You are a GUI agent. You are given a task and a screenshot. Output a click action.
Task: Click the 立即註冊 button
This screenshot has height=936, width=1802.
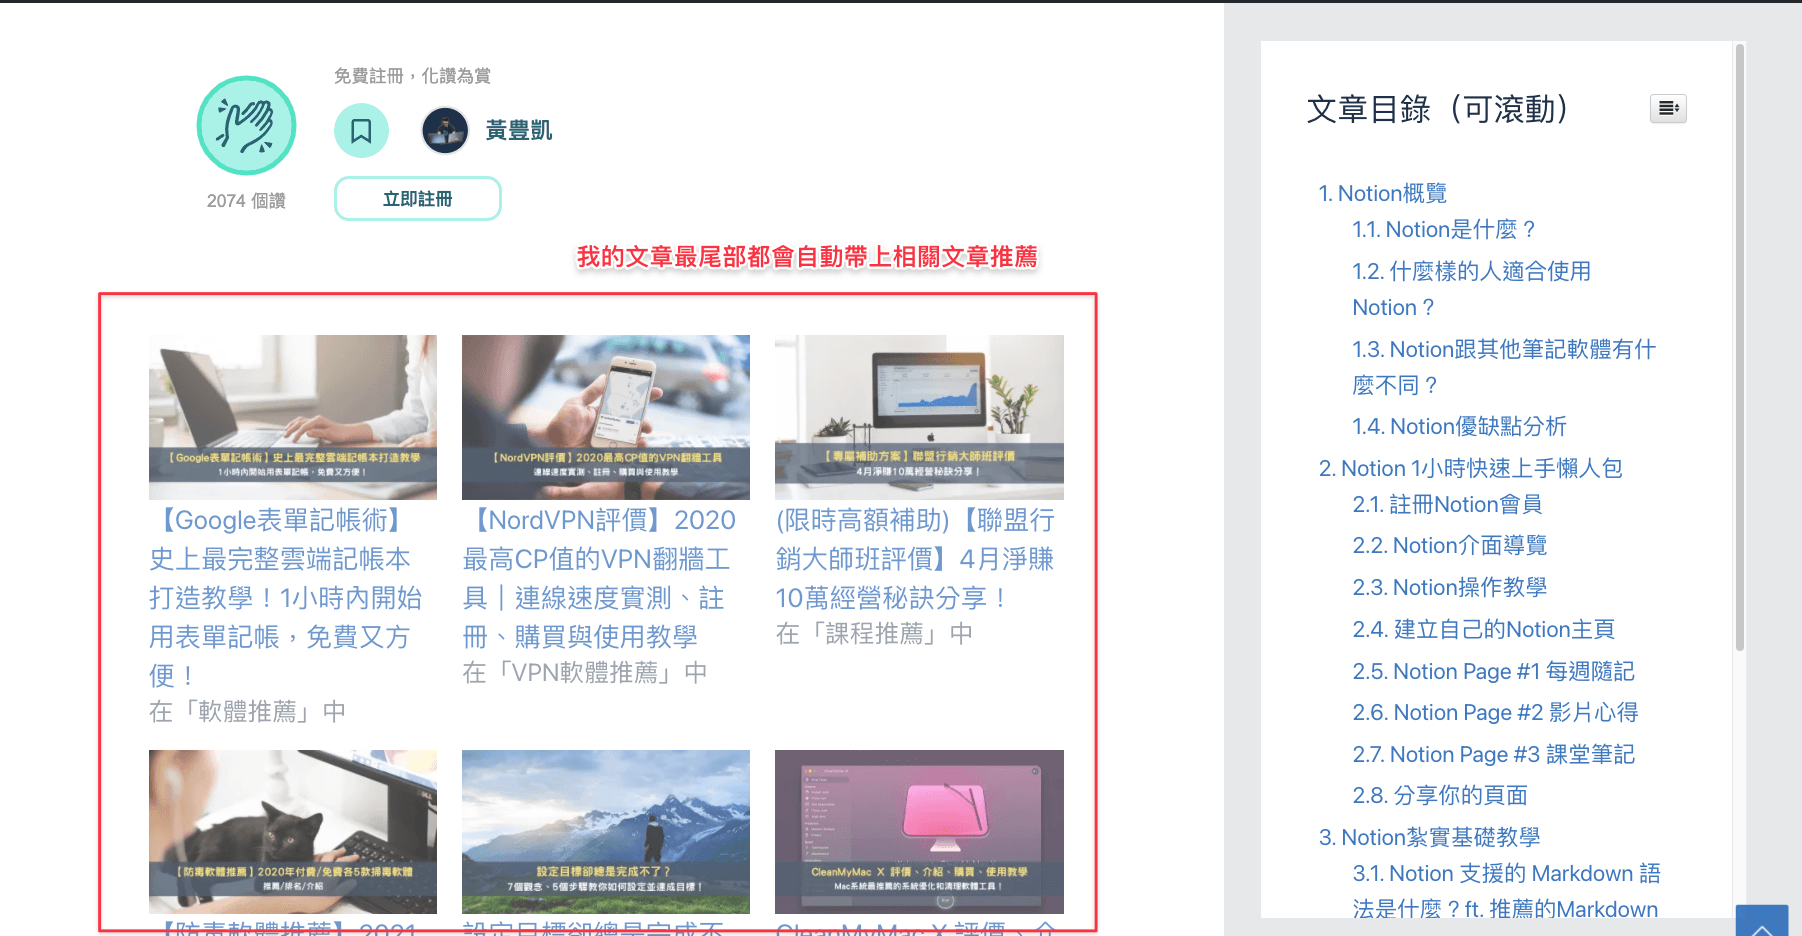click(x=418, y=199)
